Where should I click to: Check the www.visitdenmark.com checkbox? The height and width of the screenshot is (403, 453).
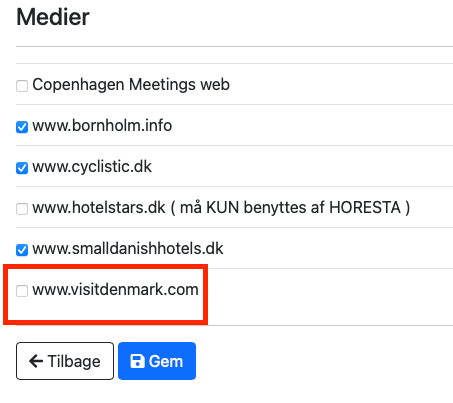point(22,291)
